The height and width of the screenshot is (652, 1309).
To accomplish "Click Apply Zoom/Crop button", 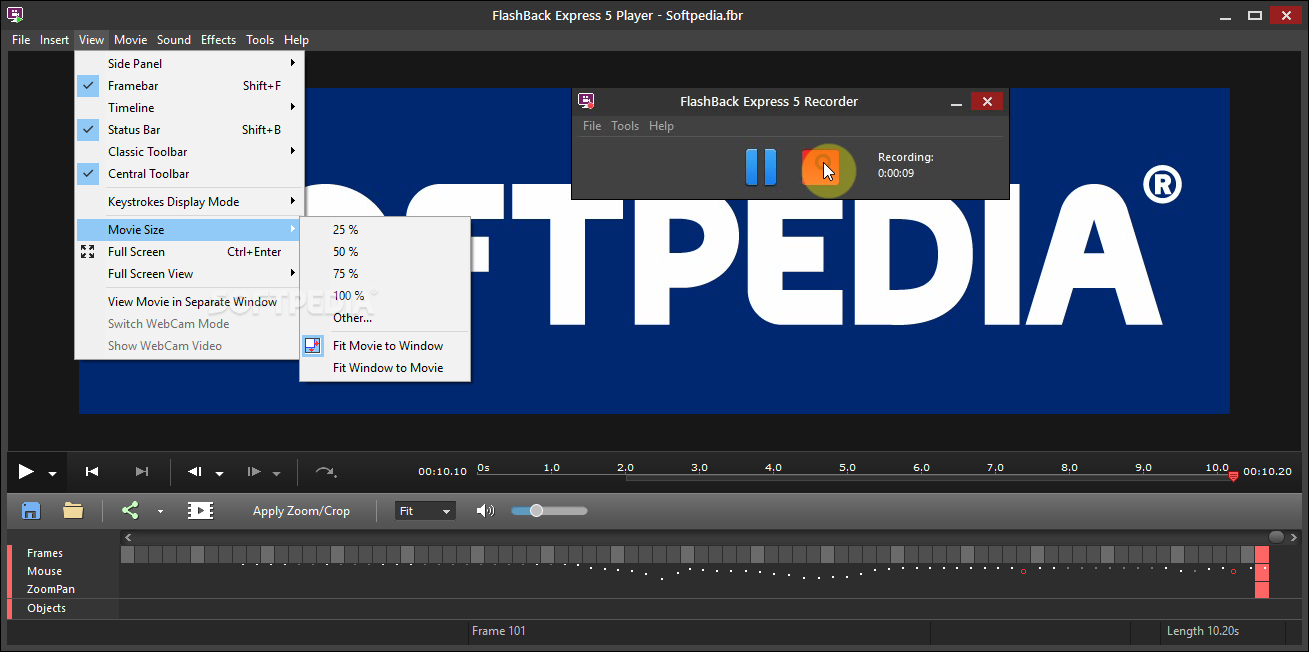I will tap(301, 511).
